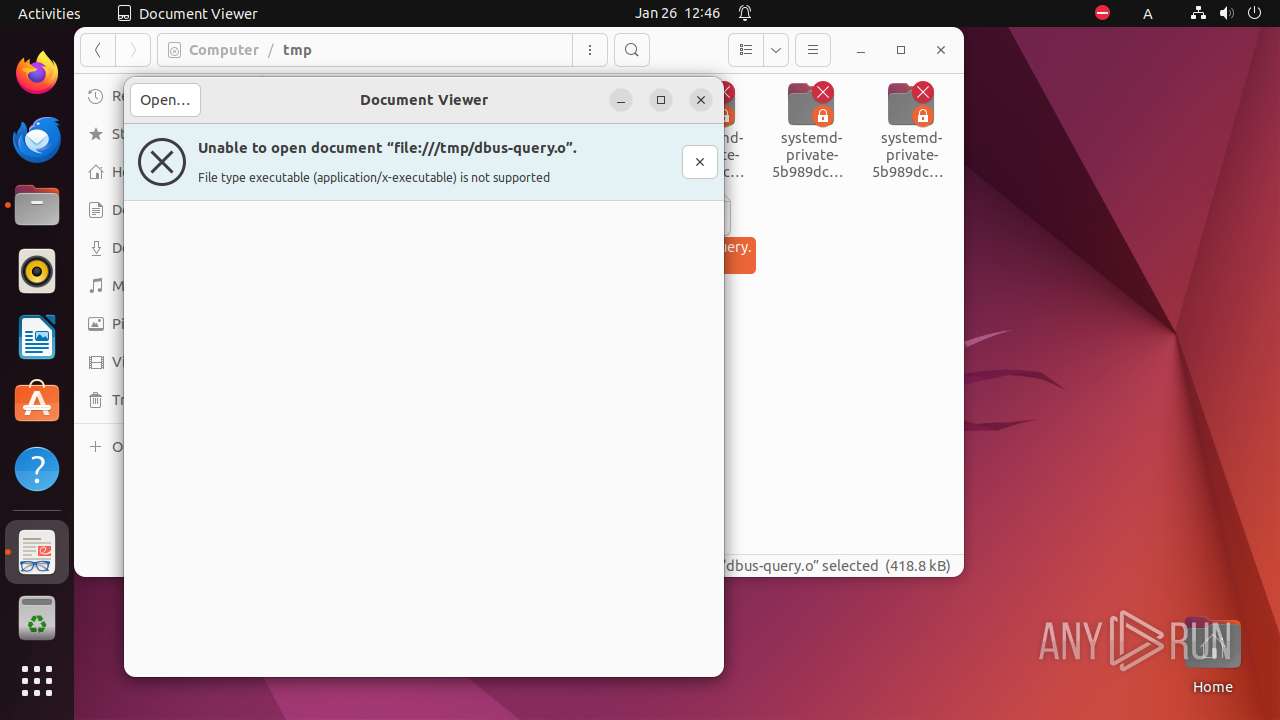The image size is (1280, 720).
Task: Click the volume icon in the system tray
Action: [x=1227, y=13]
